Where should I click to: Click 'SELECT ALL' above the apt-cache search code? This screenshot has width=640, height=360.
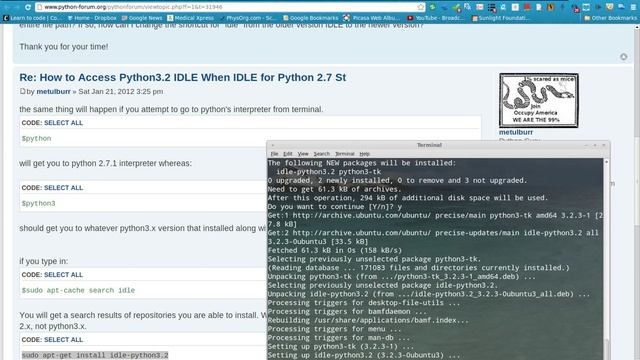point(63,275)
